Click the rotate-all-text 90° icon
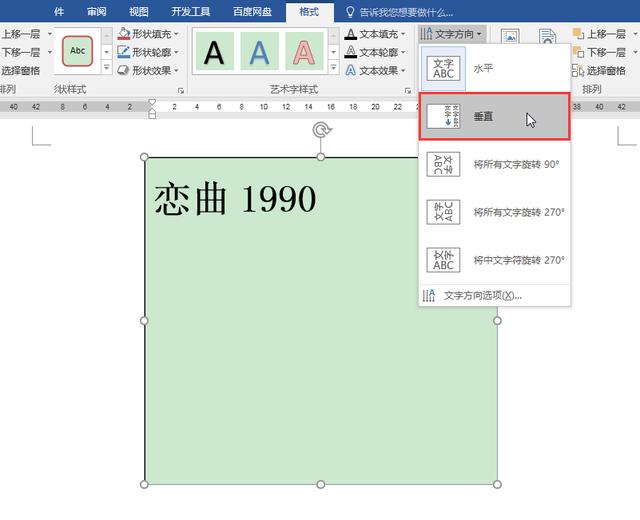This screenshot has height=520, width=640. click(x=443, y=164)
